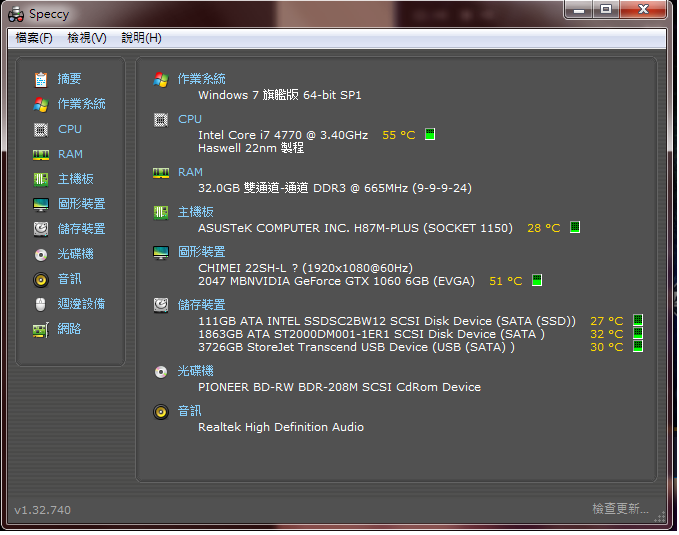This screenshot has height=535, width=679.
Task: Click the RAM module icon in summary panel
Action: [x=161, y=173]
